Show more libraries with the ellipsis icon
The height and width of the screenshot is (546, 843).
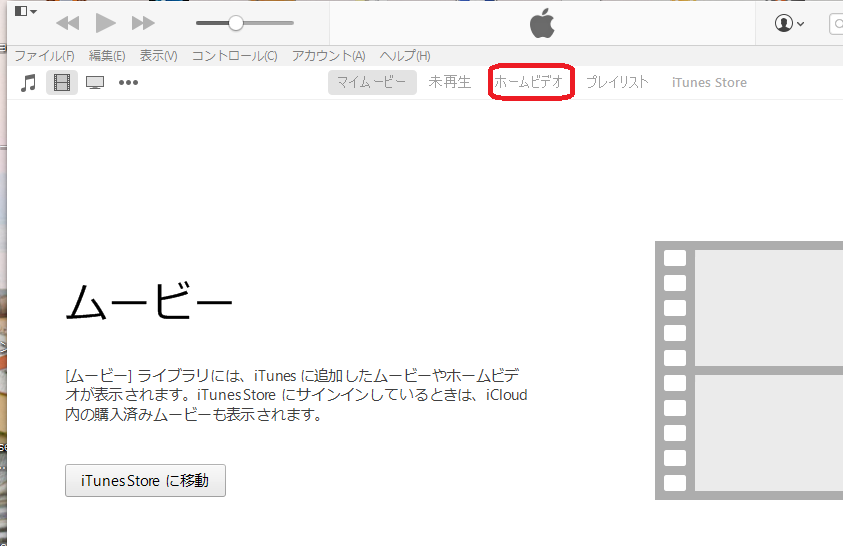(128, 83)
